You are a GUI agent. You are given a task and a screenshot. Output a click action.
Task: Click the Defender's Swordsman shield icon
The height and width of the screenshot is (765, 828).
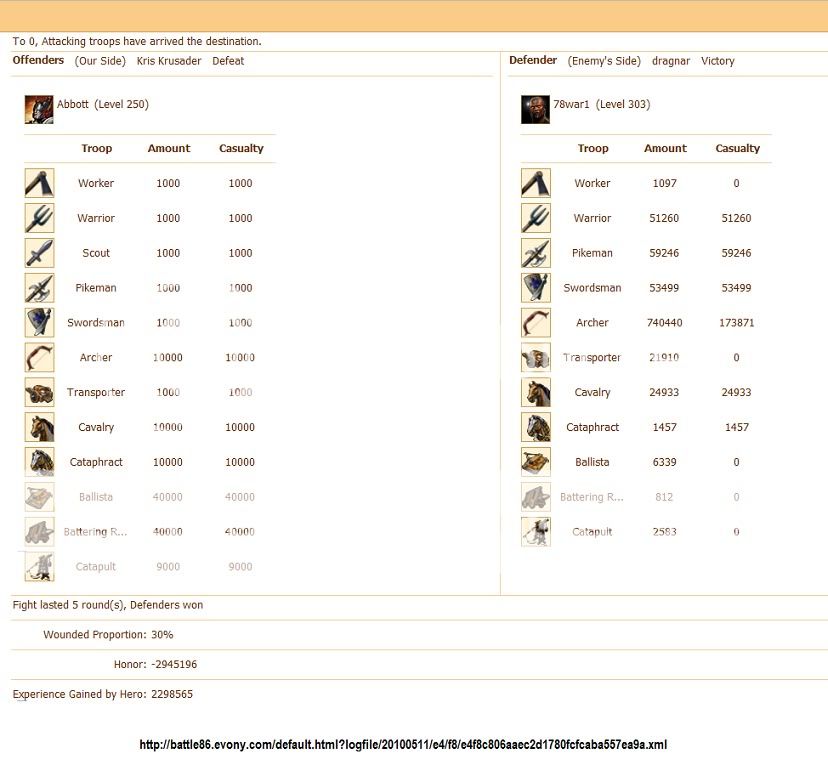[x=535, y=288]
